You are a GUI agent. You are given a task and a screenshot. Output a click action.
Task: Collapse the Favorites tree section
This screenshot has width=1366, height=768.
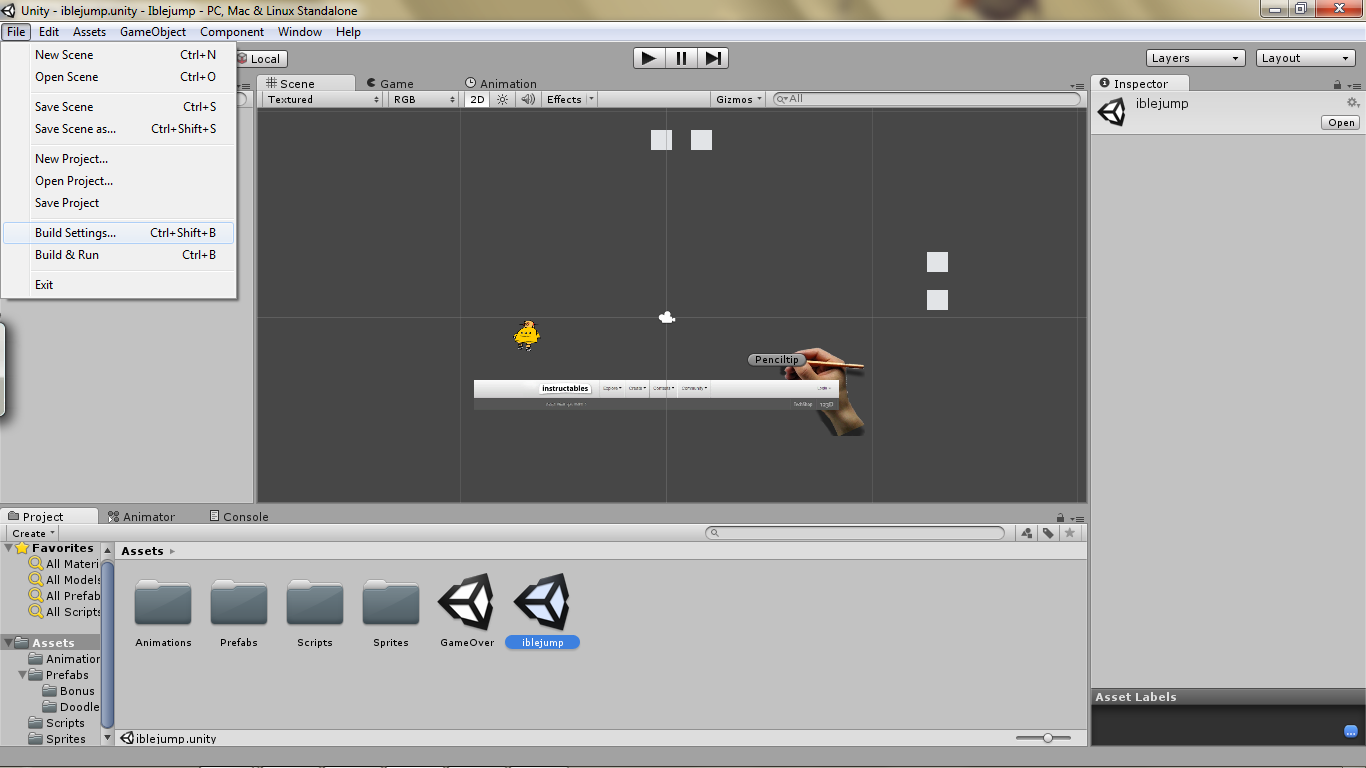click(9, 548)
